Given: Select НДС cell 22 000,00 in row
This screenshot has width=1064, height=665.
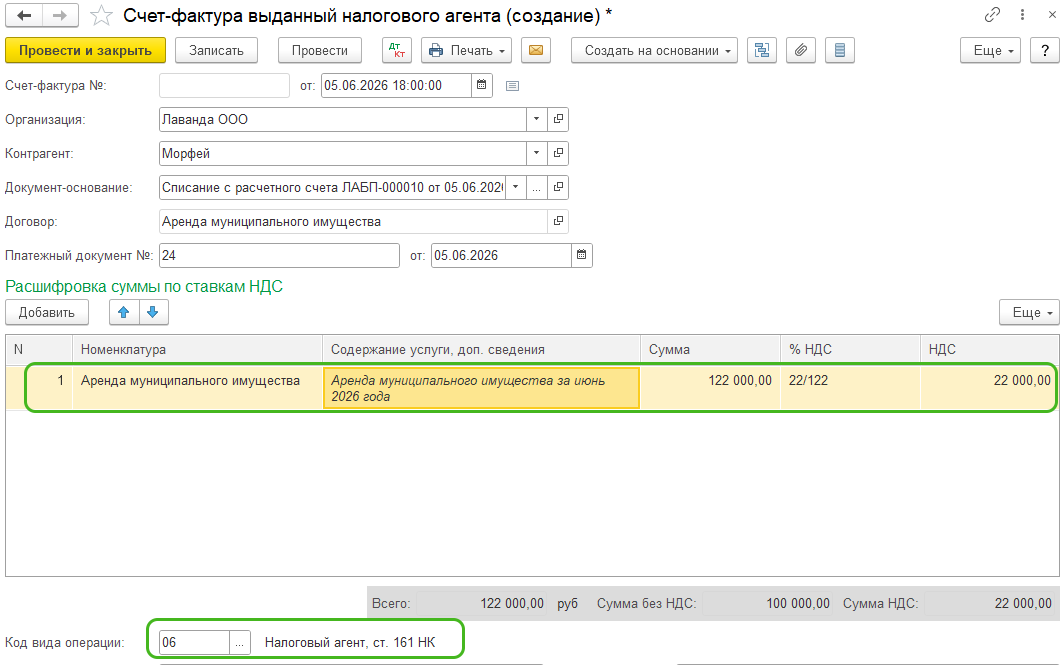Looking at the screenshot, I should pyautogui.click(x=990, y=387).
